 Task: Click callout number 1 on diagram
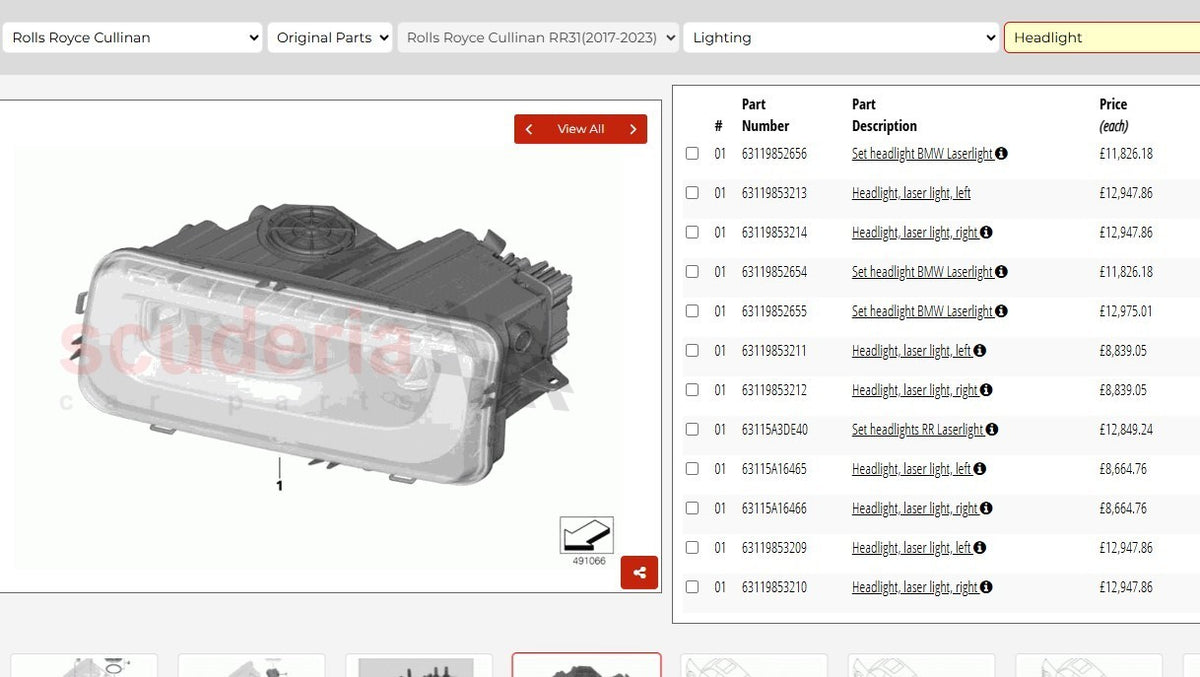click(x=279, y=486)
